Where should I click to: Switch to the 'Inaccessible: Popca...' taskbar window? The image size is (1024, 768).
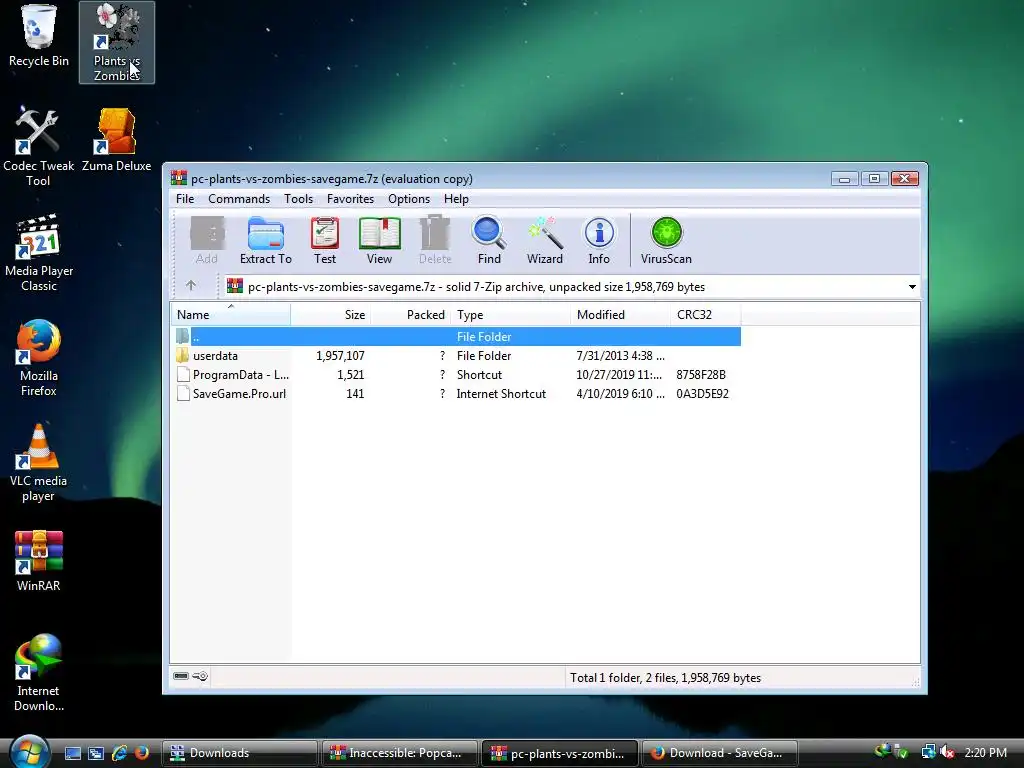pos(400,753)
